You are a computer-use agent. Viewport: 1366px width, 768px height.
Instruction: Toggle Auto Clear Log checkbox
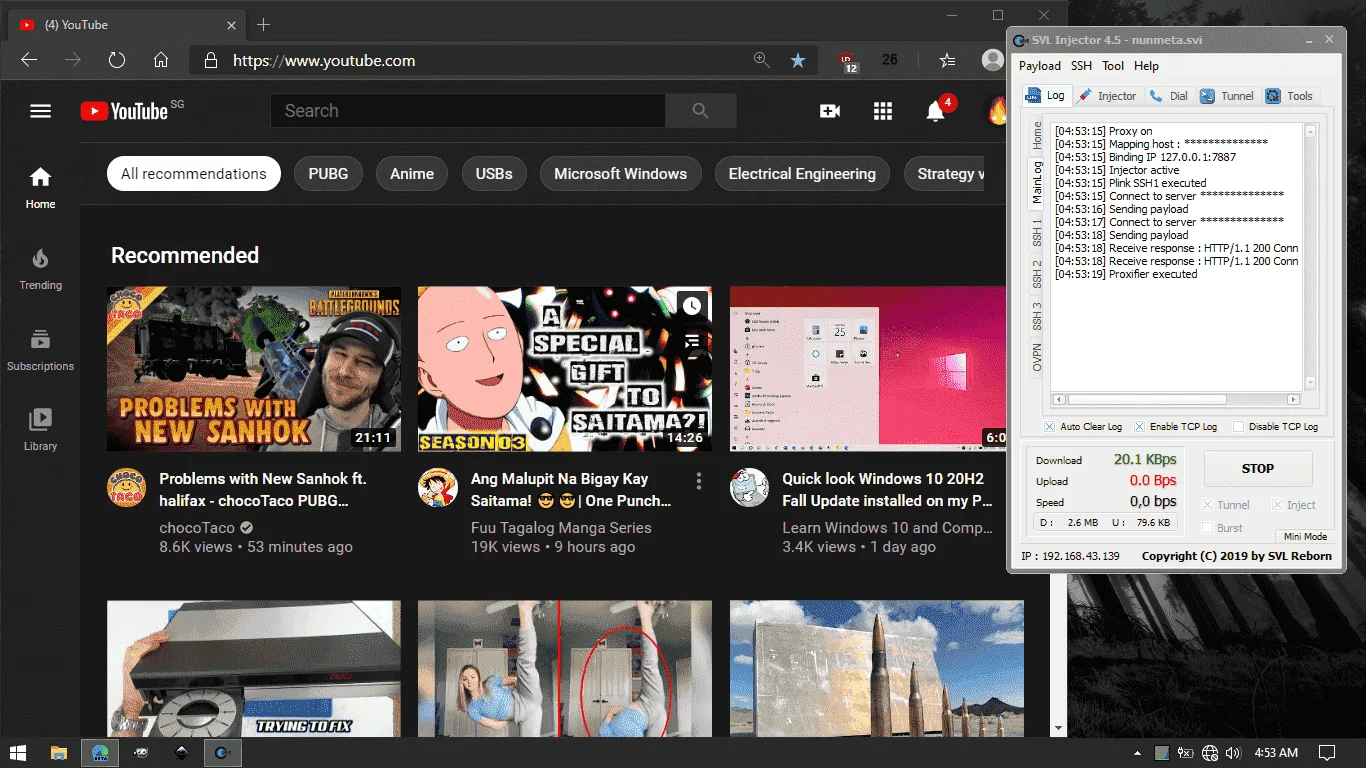tap(1050, 427)
